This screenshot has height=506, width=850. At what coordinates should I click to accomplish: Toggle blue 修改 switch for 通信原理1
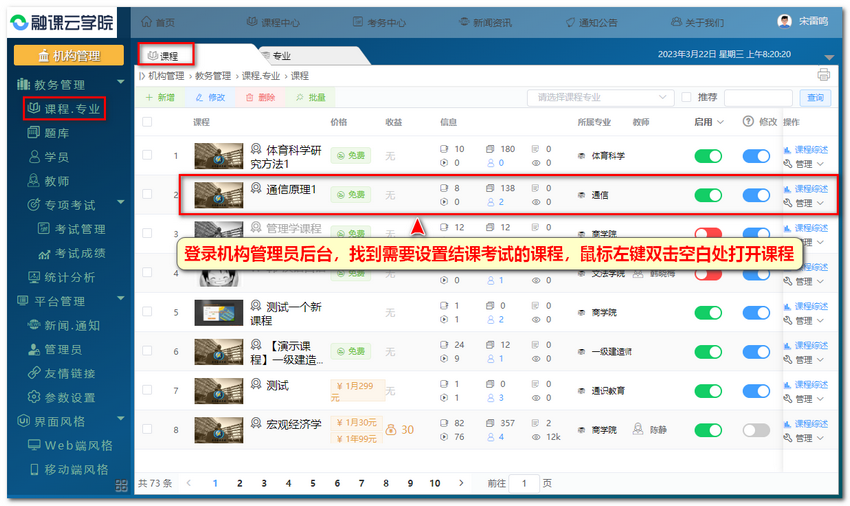pos(756,195)
